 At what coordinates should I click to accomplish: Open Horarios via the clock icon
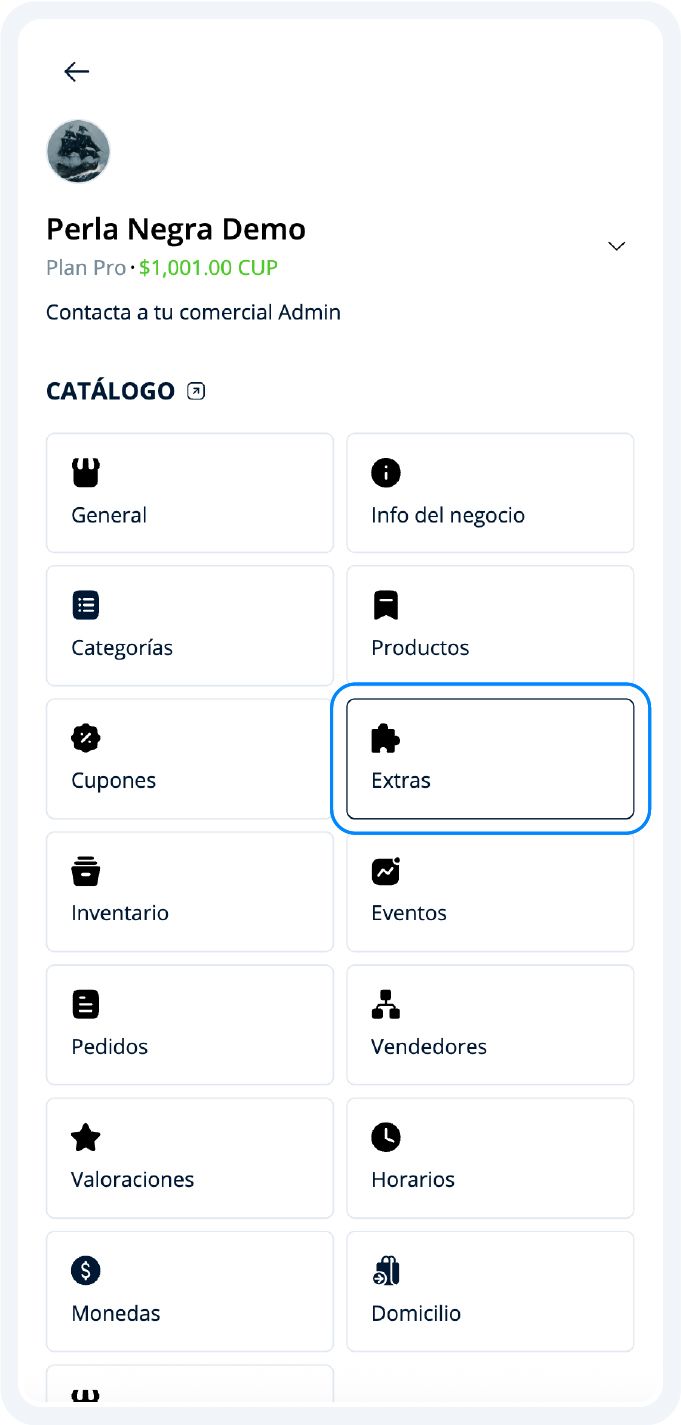pos(386,1137)
